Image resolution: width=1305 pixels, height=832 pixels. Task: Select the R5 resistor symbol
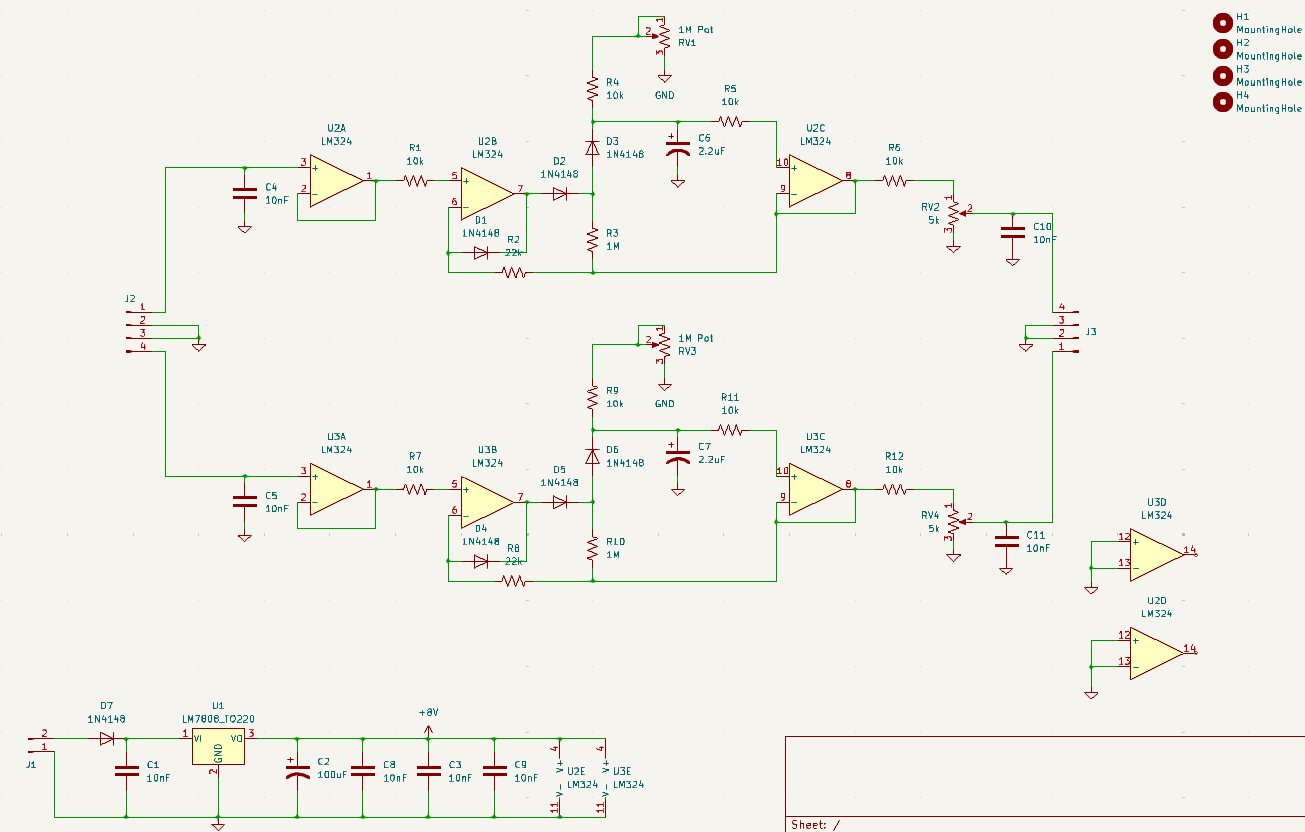tap(730, 122)
